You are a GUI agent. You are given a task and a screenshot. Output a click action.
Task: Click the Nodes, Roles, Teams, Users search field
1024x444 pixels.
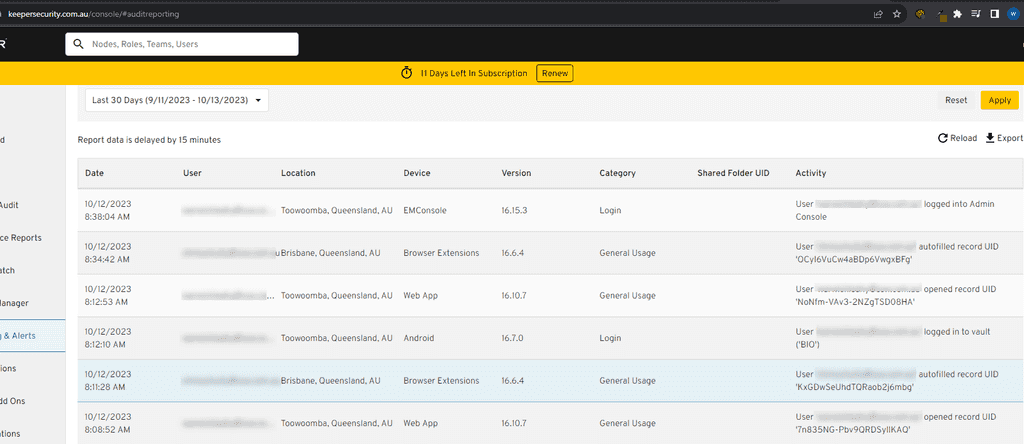(x=190, y=44)
